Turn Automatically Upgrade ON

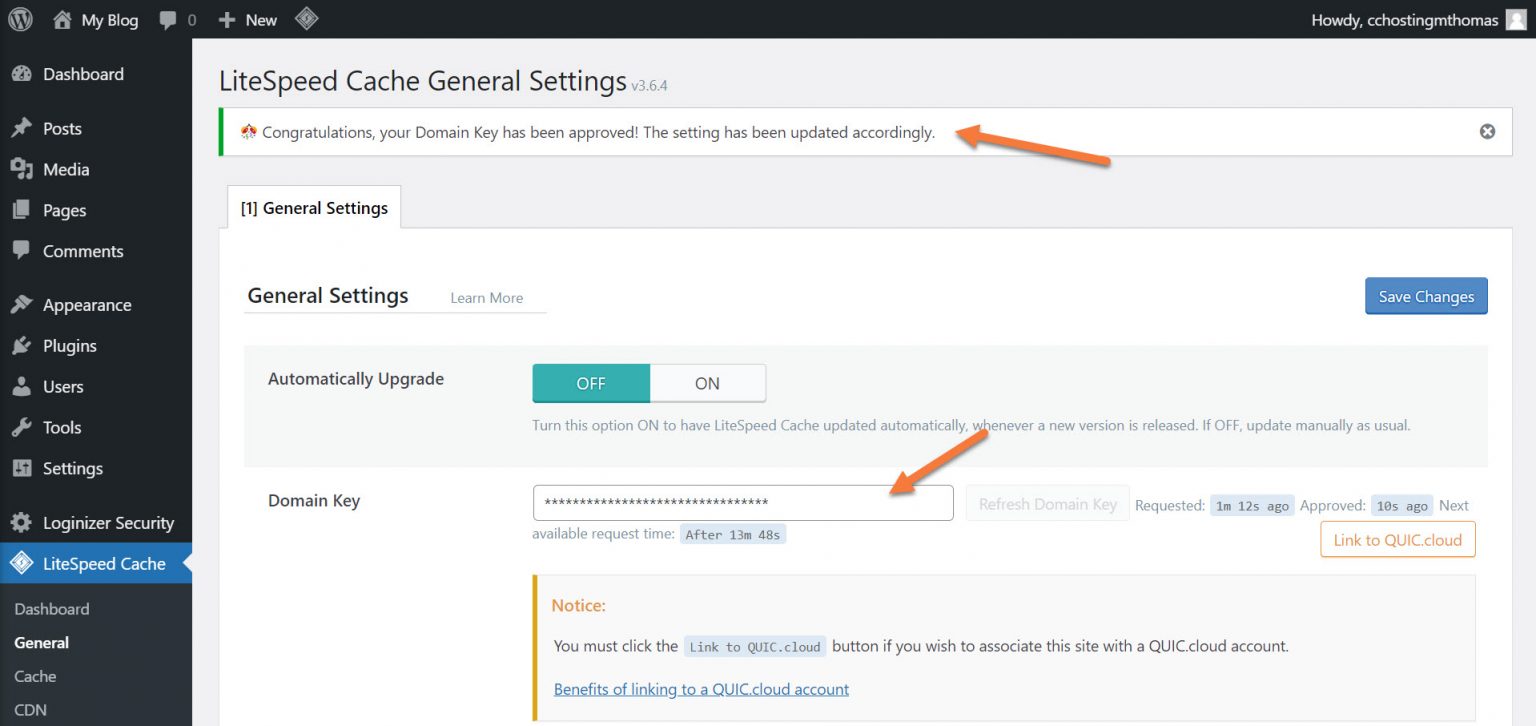click(706, 382)
